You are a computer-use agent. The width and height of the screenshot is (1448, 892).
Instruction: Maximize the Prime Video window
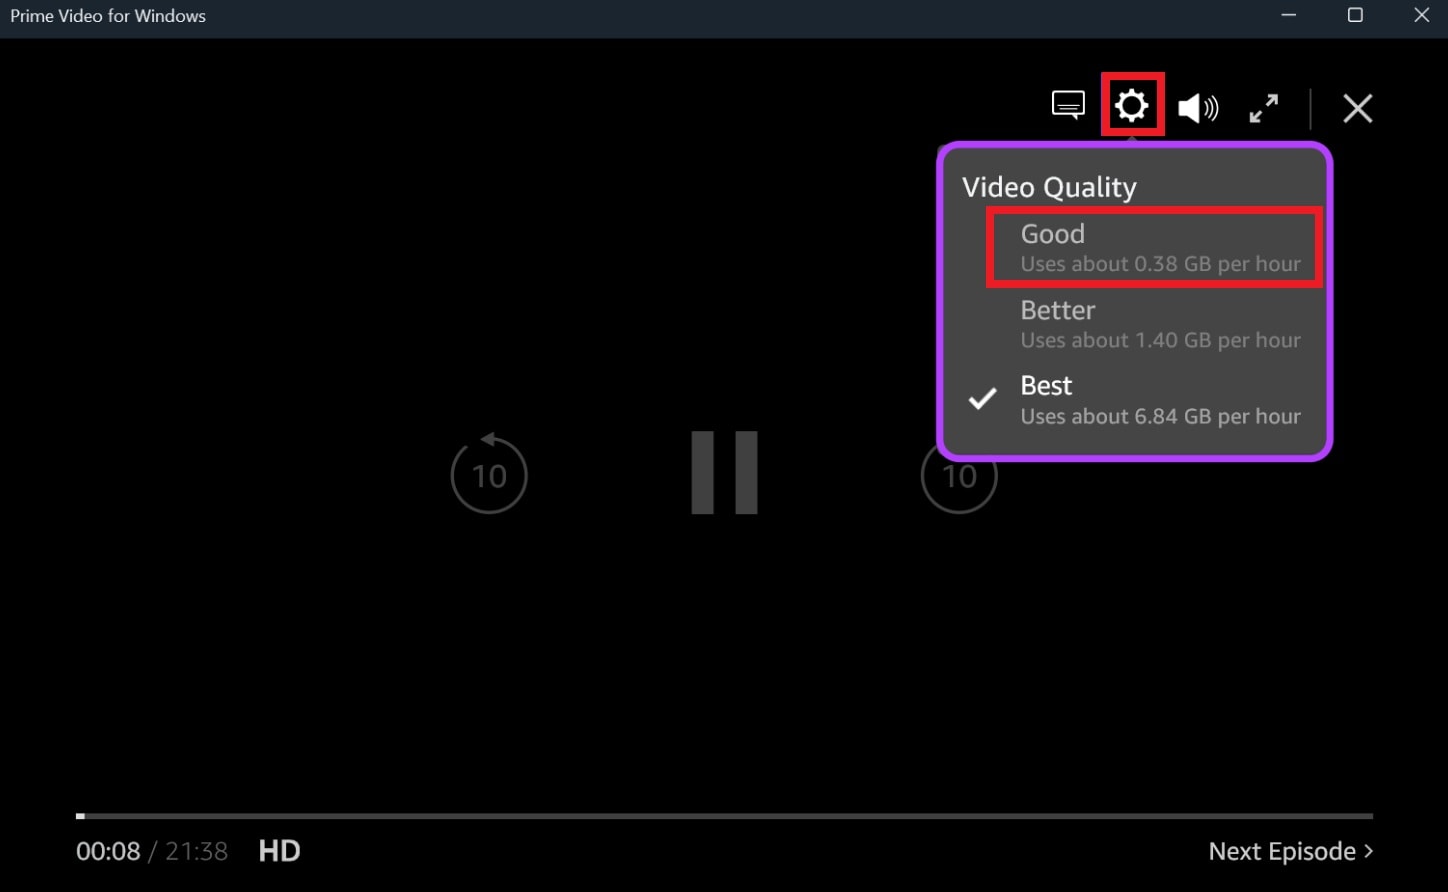1355,16
